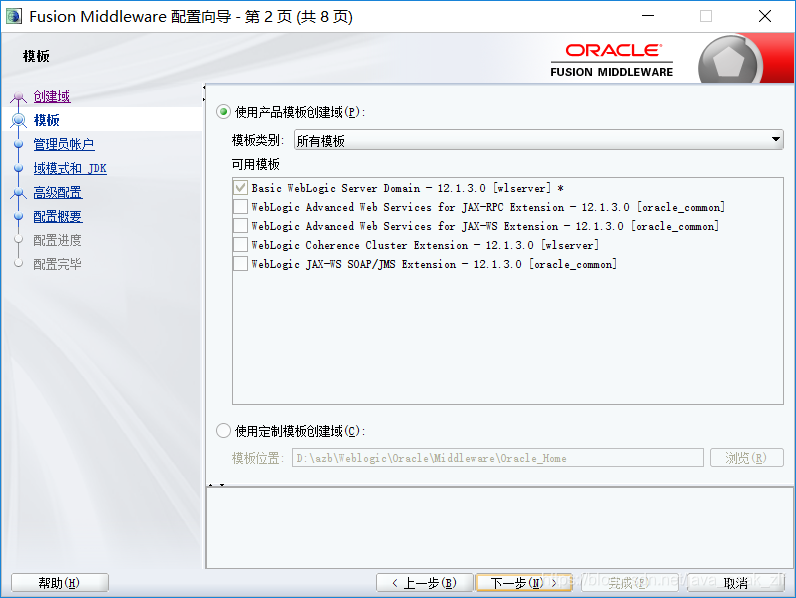This screenshot has height=598, width=796.
Task: Click the 上一步(B) back button
Action: coord(424,583)
